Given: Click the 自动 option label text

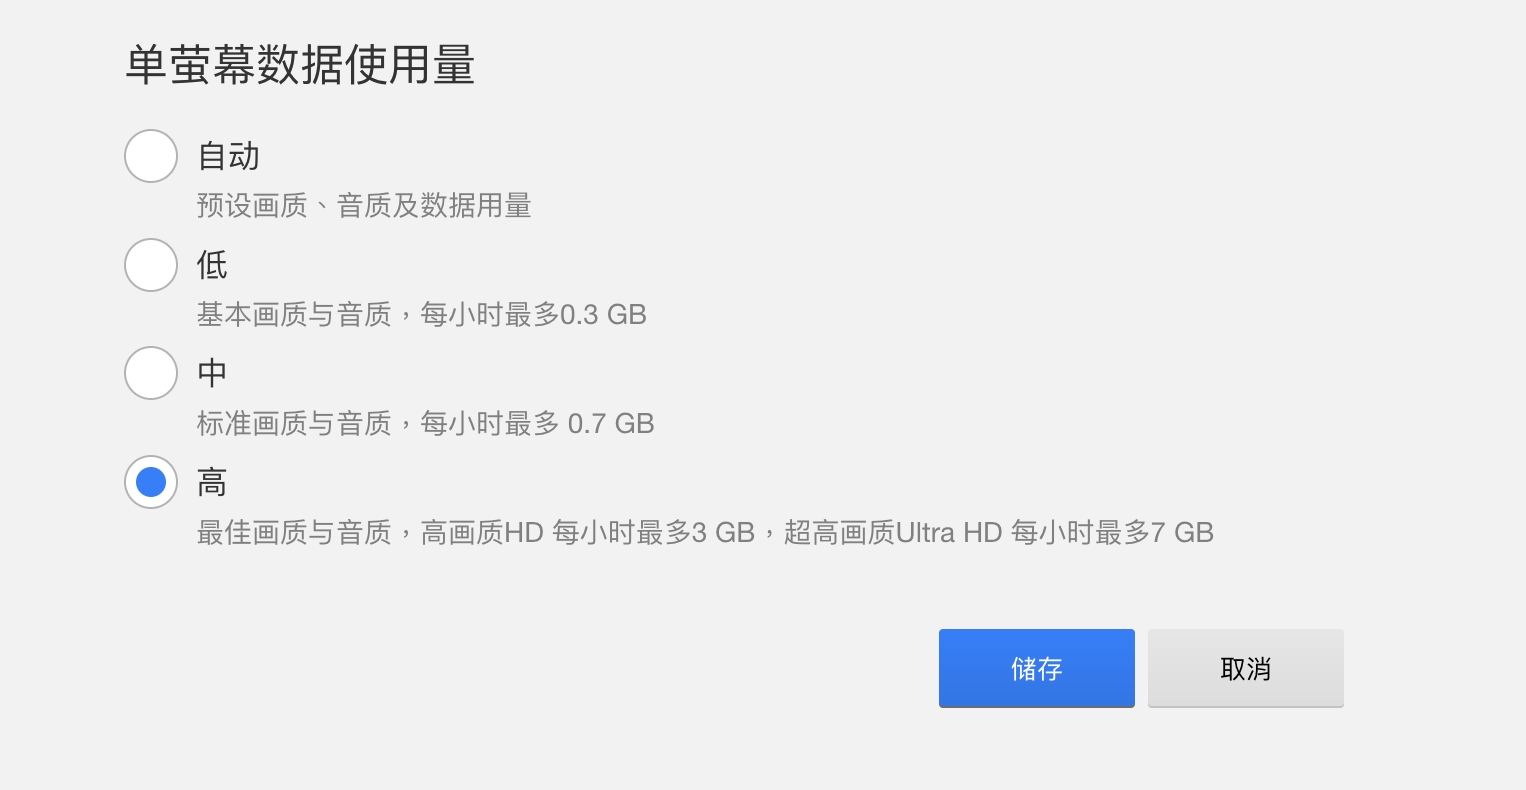Looking at the screenshot, I should click(x=229, y=156).
